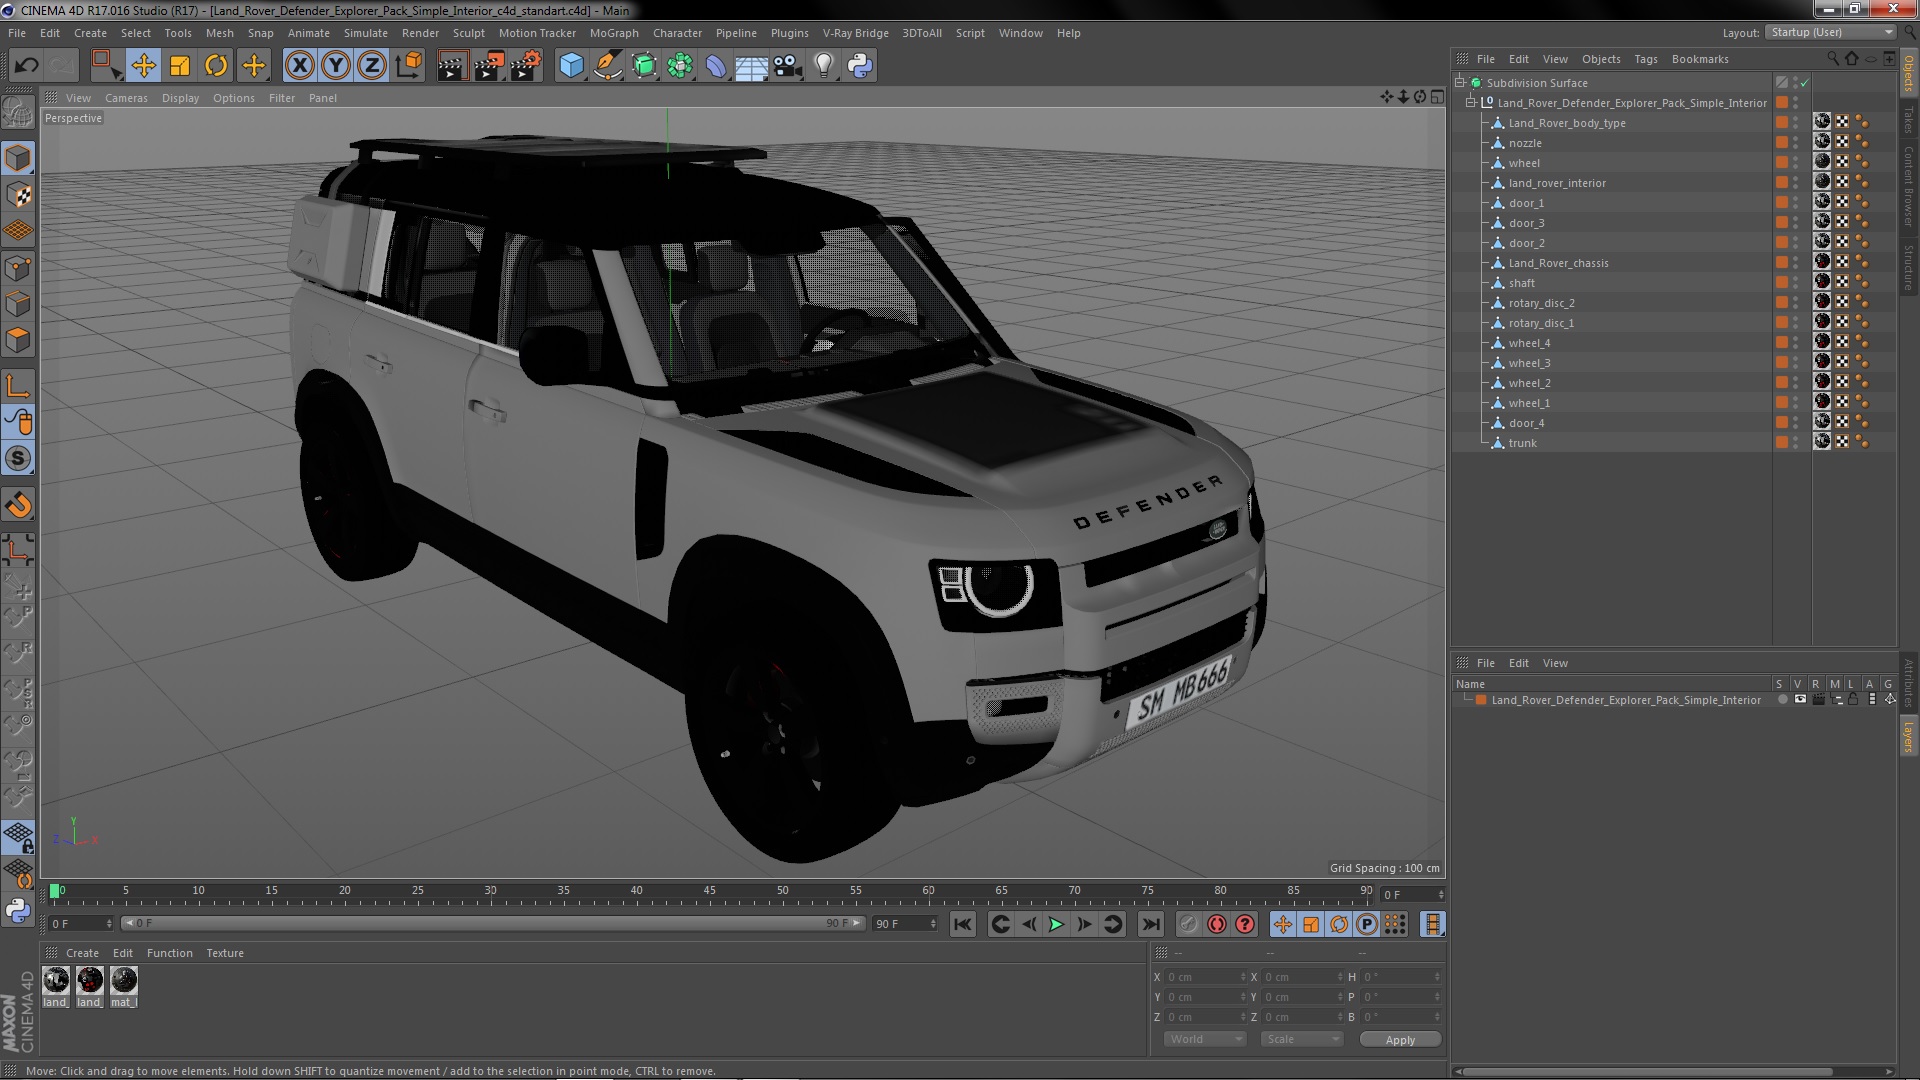The height and width of the screenshot is (1080, 1920).
Task: Open viewport Cameras menu
Action: (x=126, y=98)
